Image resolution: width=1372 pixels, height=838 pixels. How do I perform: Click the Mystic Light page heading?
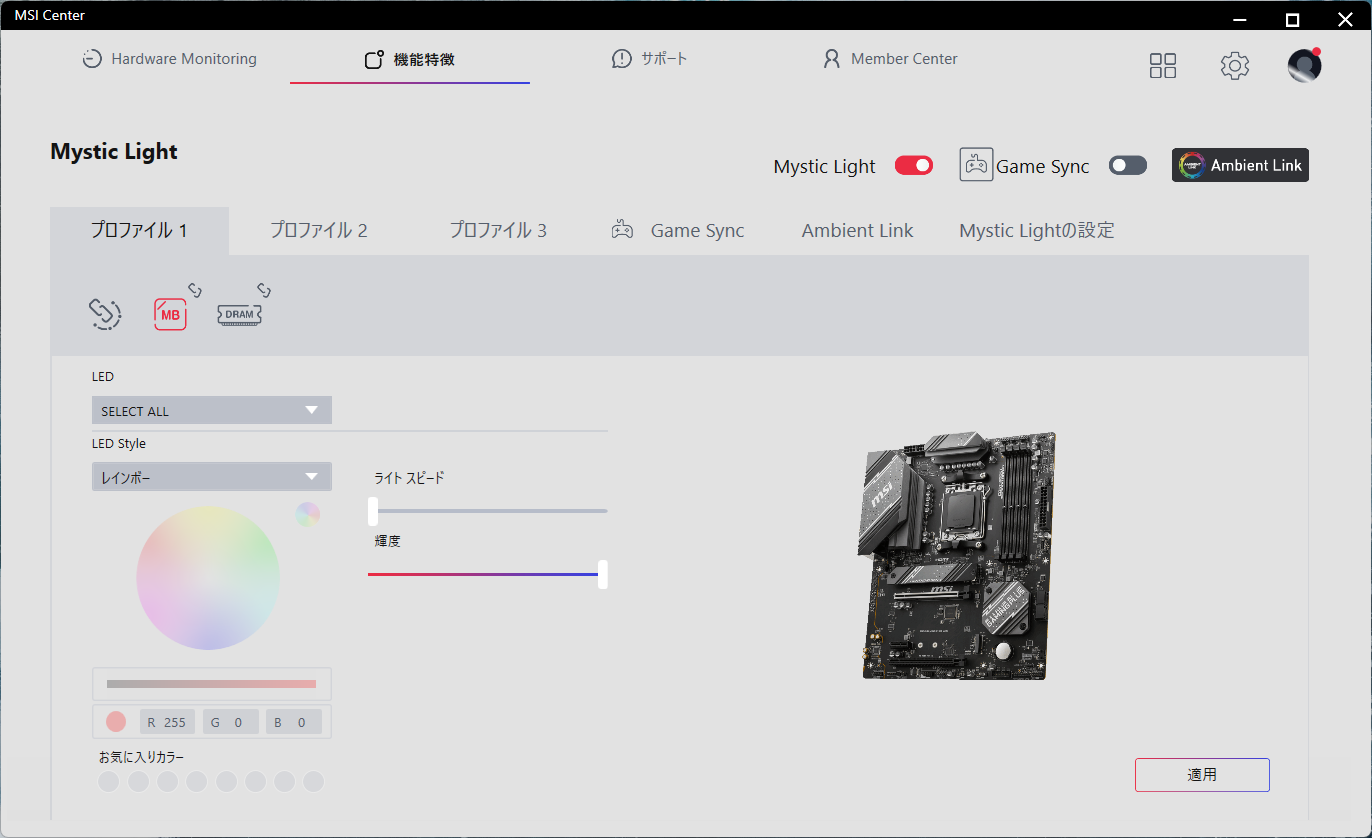(x=114, y=152)
